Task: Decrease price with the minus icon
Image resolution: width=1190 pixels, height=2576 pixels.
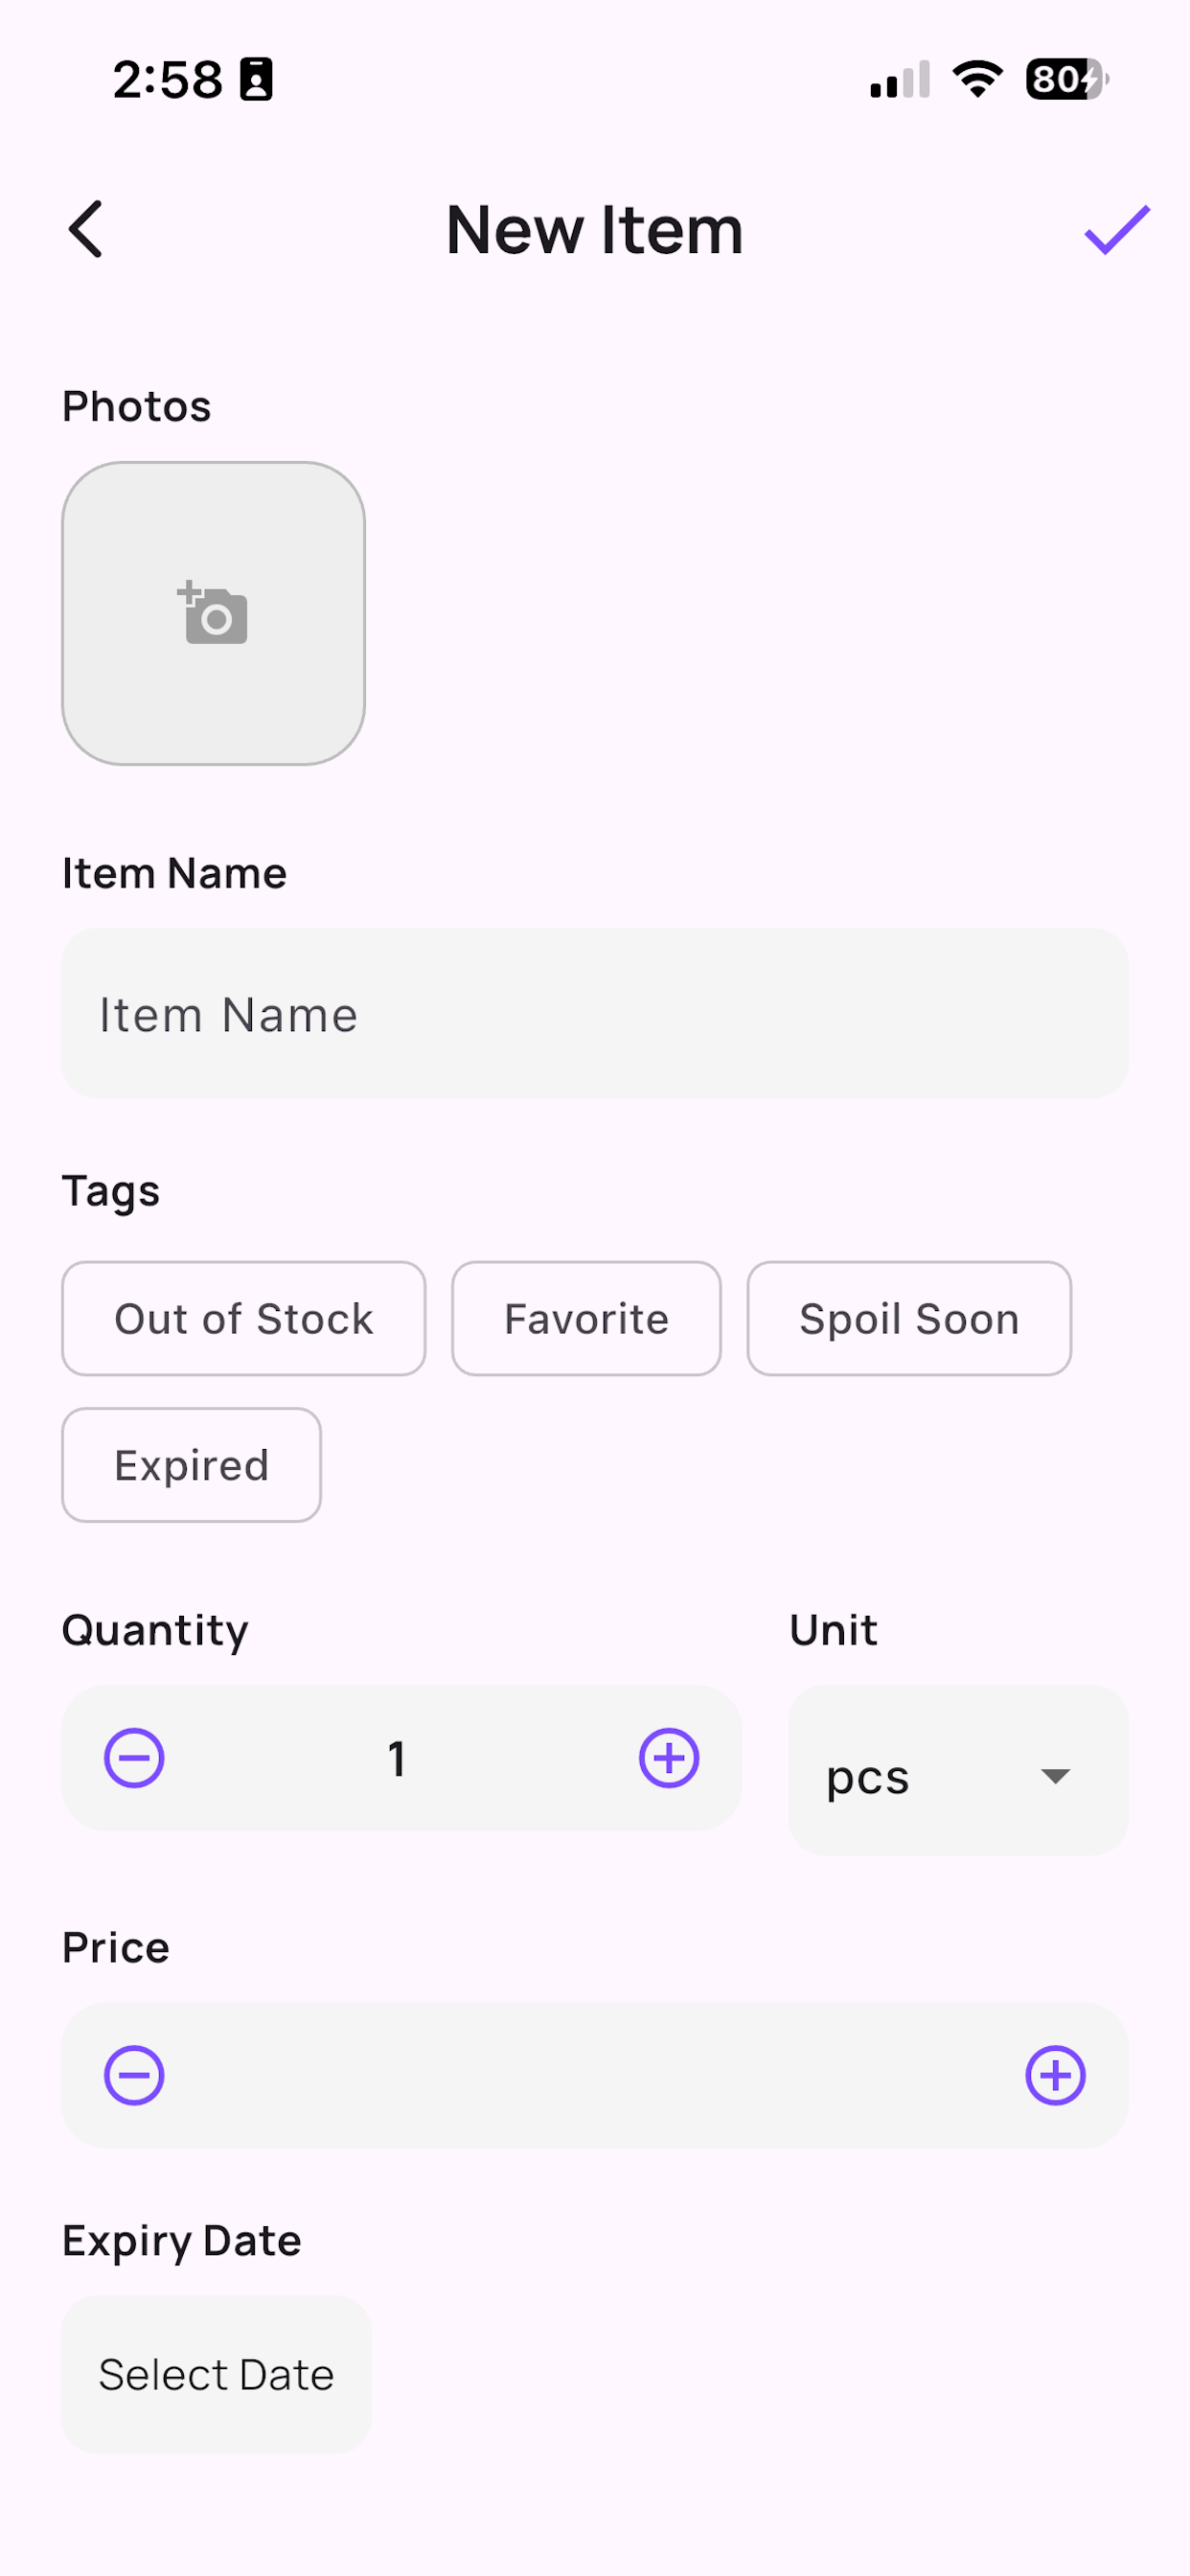Action: pyautogui.click(x=134, y=2075)
